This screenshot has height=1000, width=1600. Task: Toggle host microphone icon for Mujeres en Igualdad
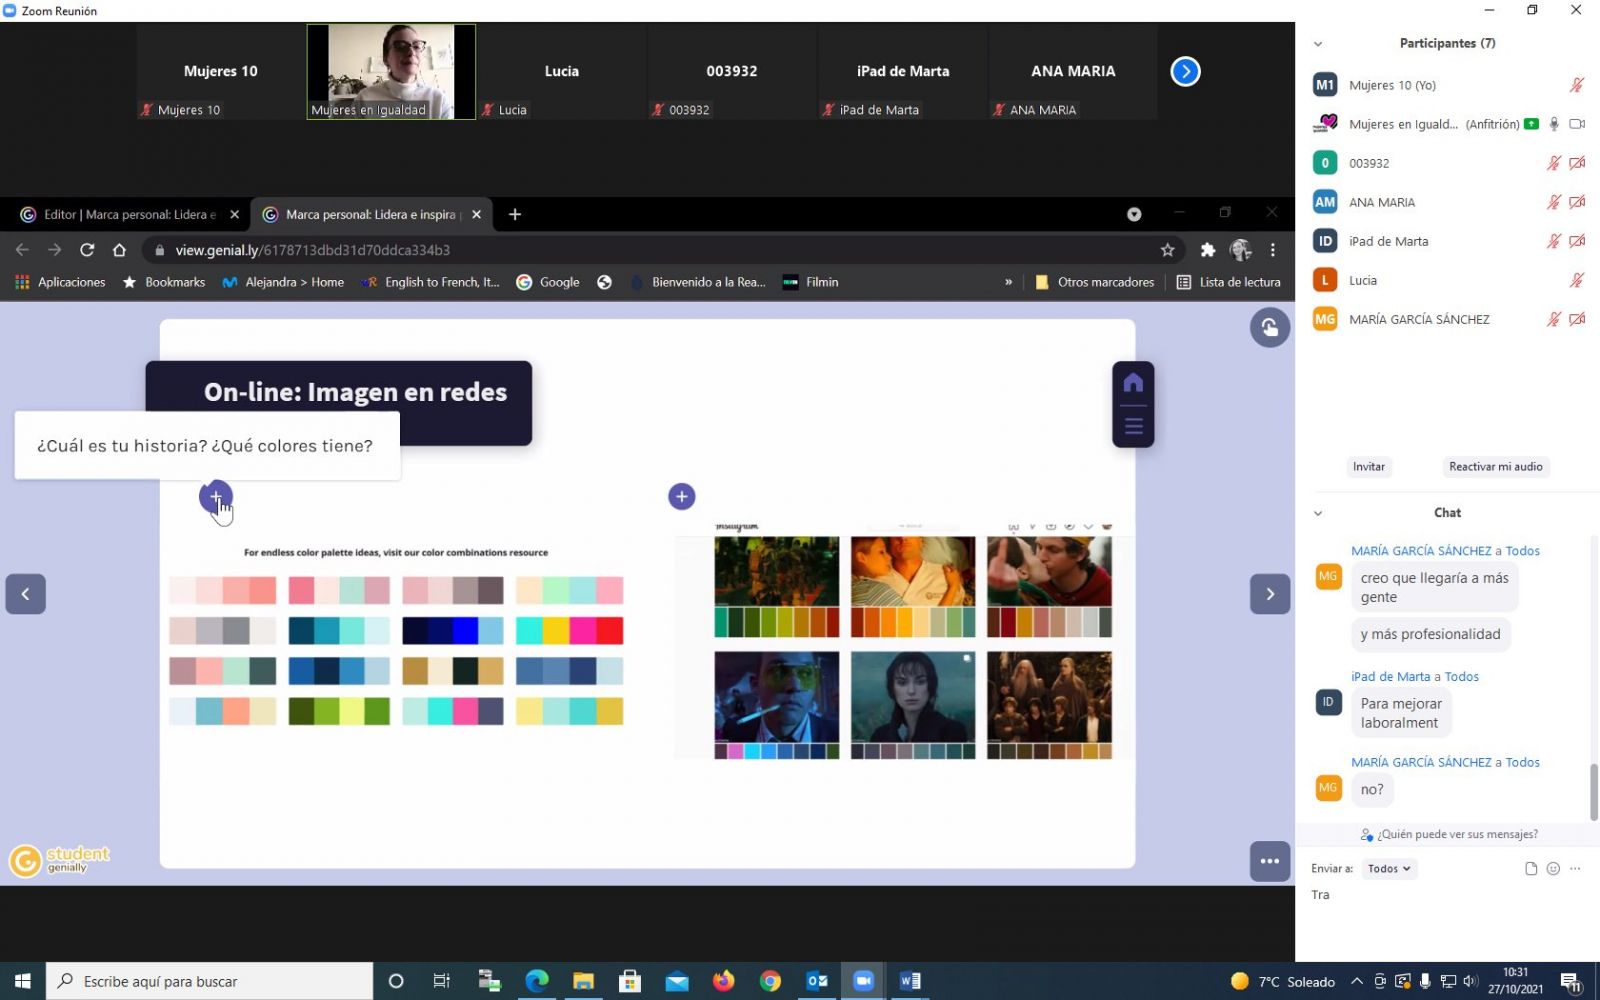1554,124
